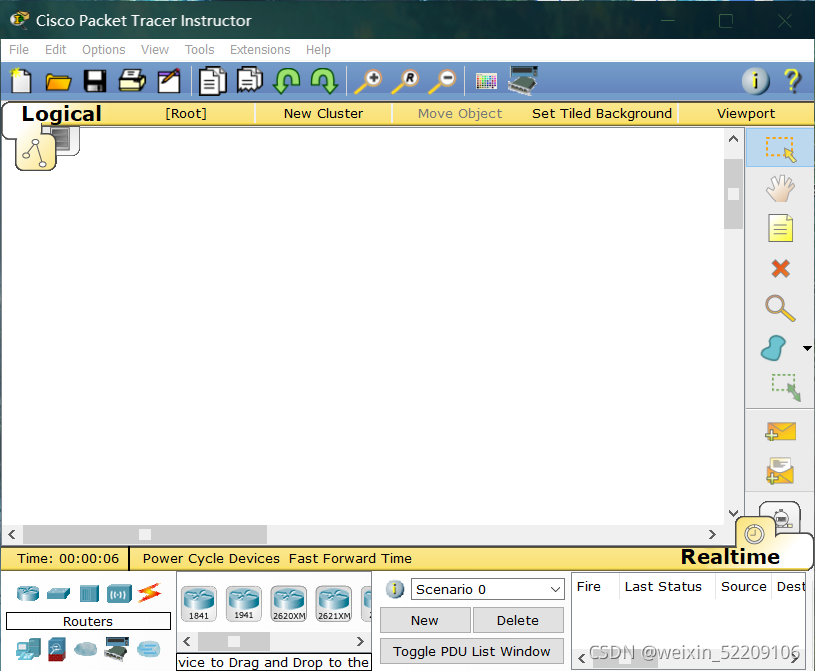Click Power Cycle Devices
Image resolution: width=815 pixels, height=671 pixels.
click(211, 558)
